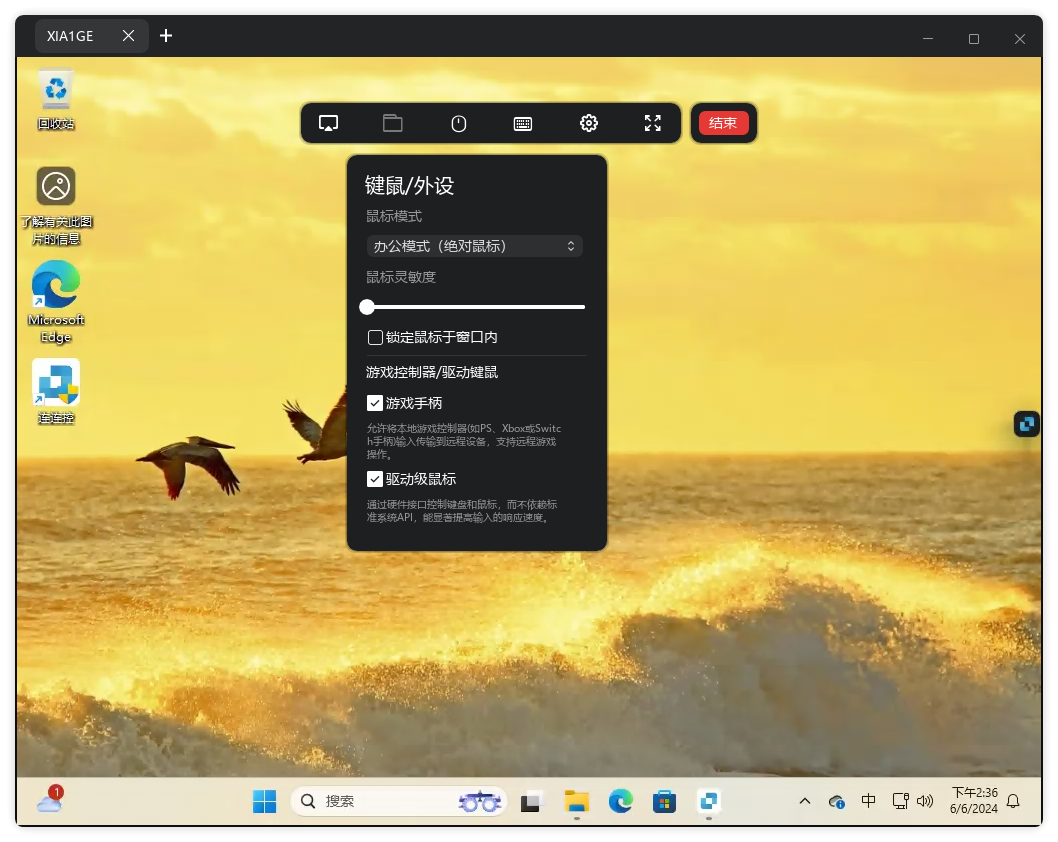Open the settings gear in toolbar

[x=589, y=123]
